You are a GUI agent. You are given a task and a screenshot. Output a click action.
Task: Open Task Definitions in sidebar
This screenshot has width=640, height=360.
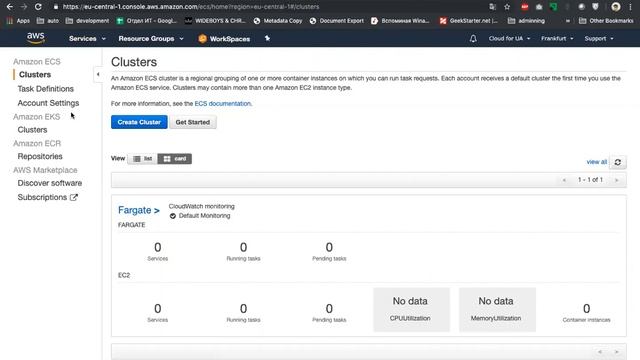(x=45, y=89)
